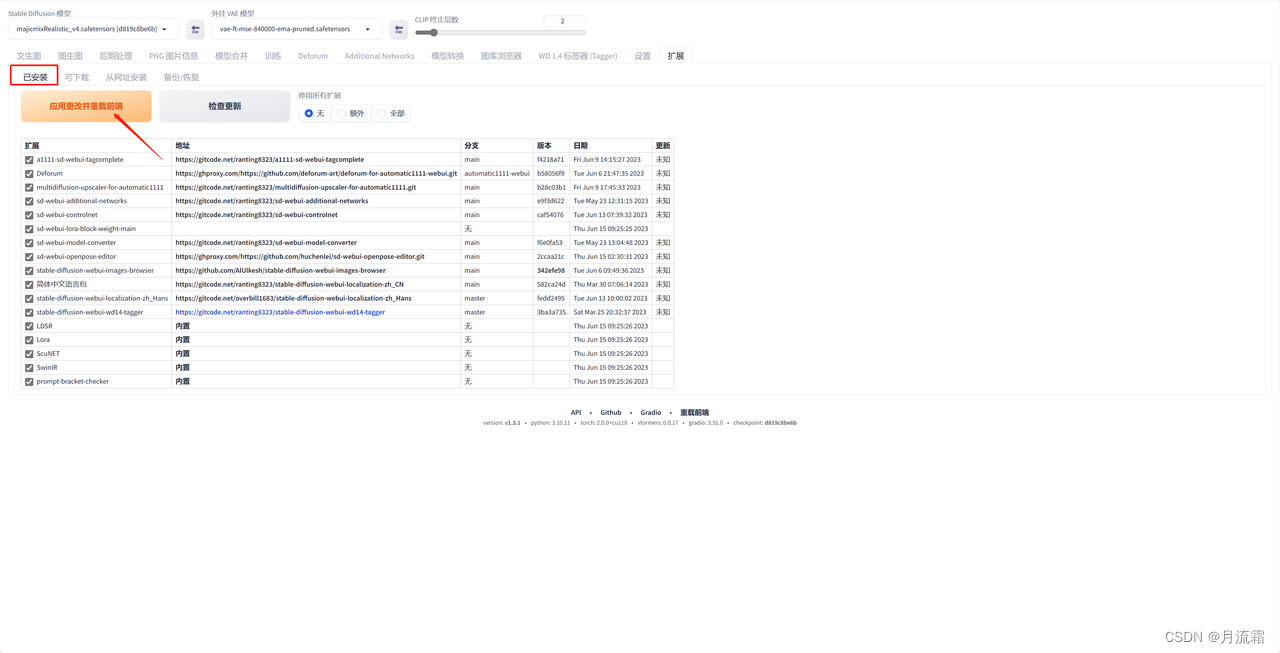Open the PNG 图片信息 tab
Image resolution: width=1280 pixels, height=653 pixels.
174,56
